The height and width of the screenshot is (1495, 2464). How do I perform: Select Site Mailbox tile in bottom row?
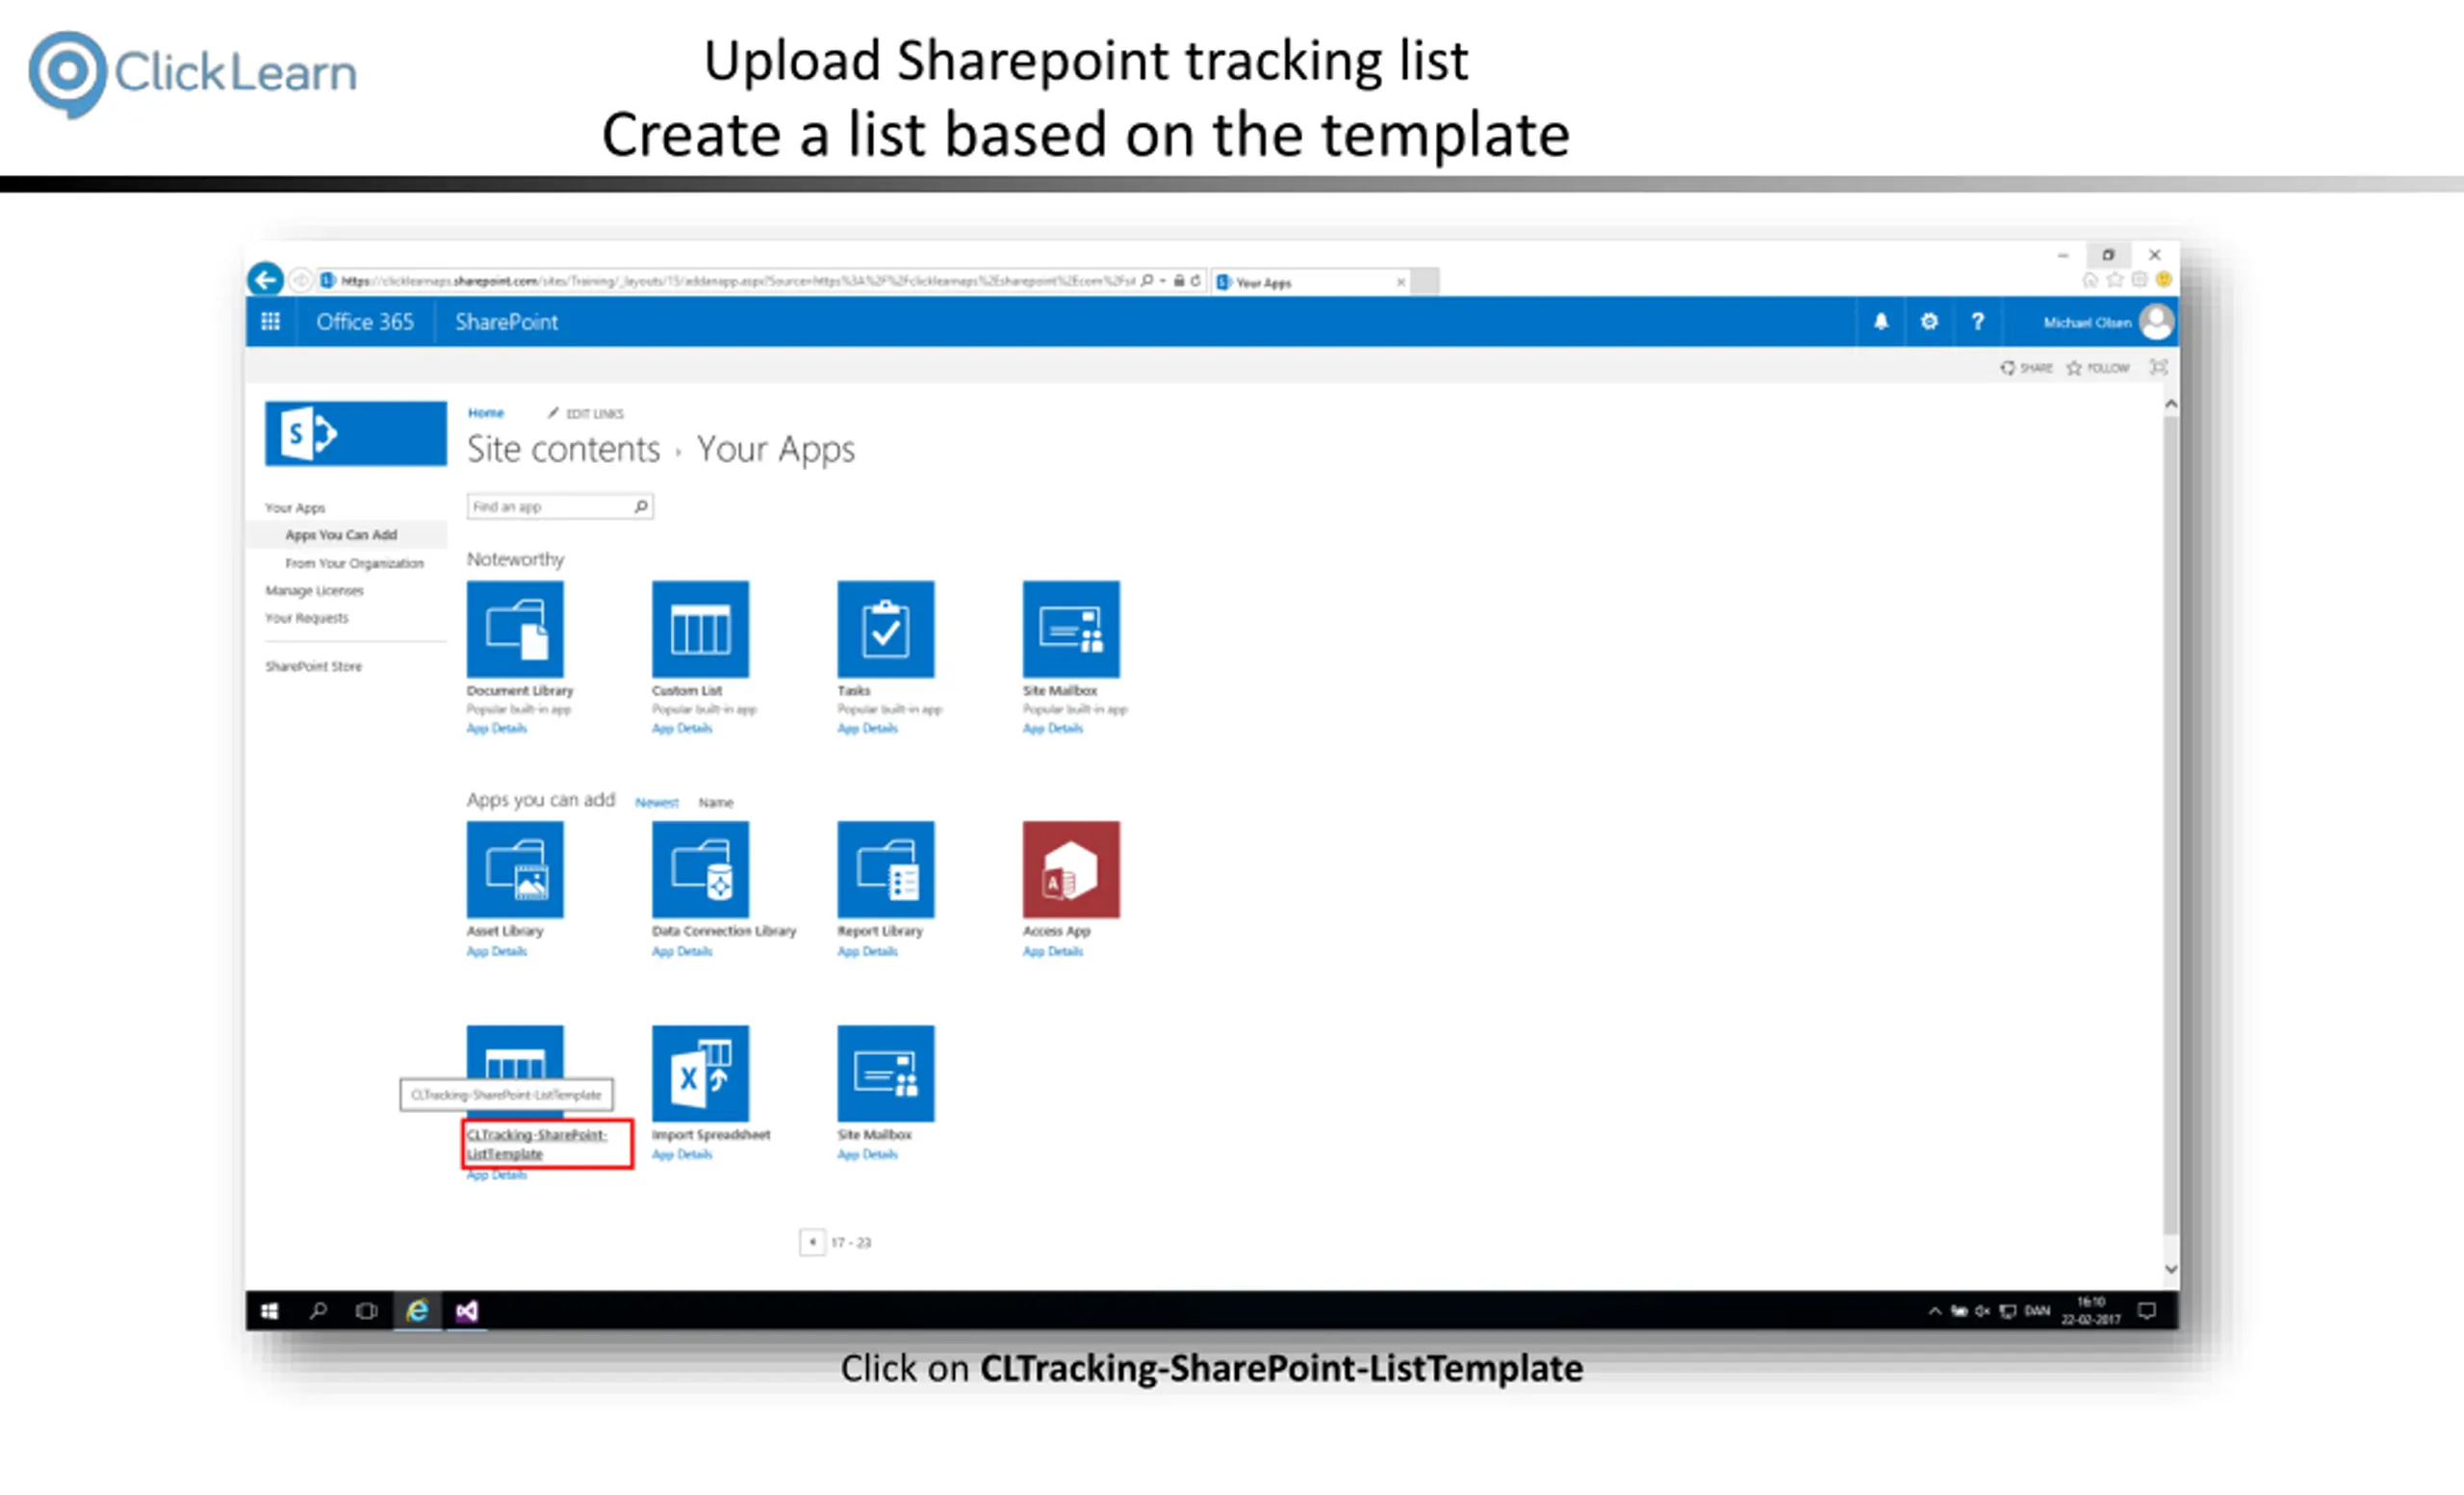pos(886,1074)
